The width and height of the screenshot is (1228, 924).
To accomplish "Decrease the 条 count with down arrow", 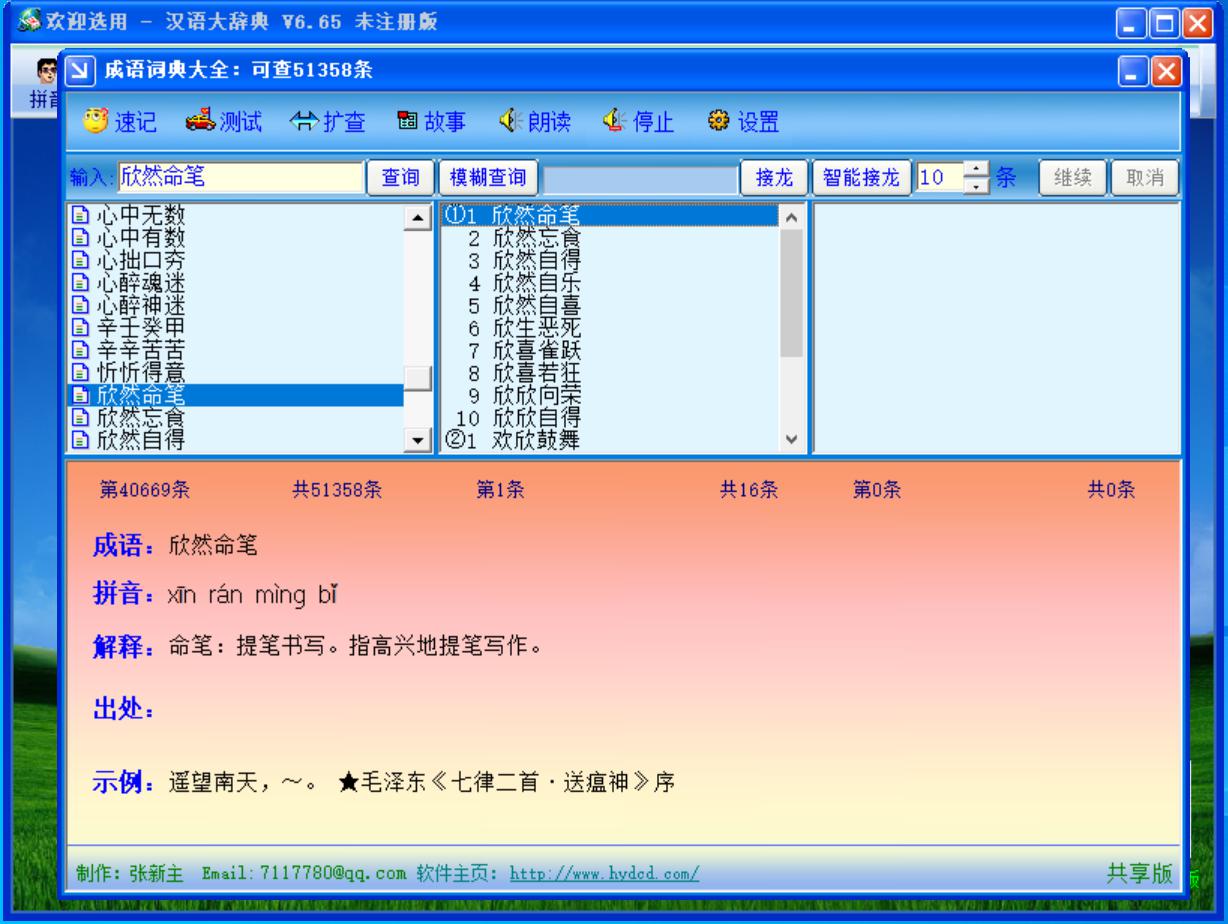I will coord(977,186).
